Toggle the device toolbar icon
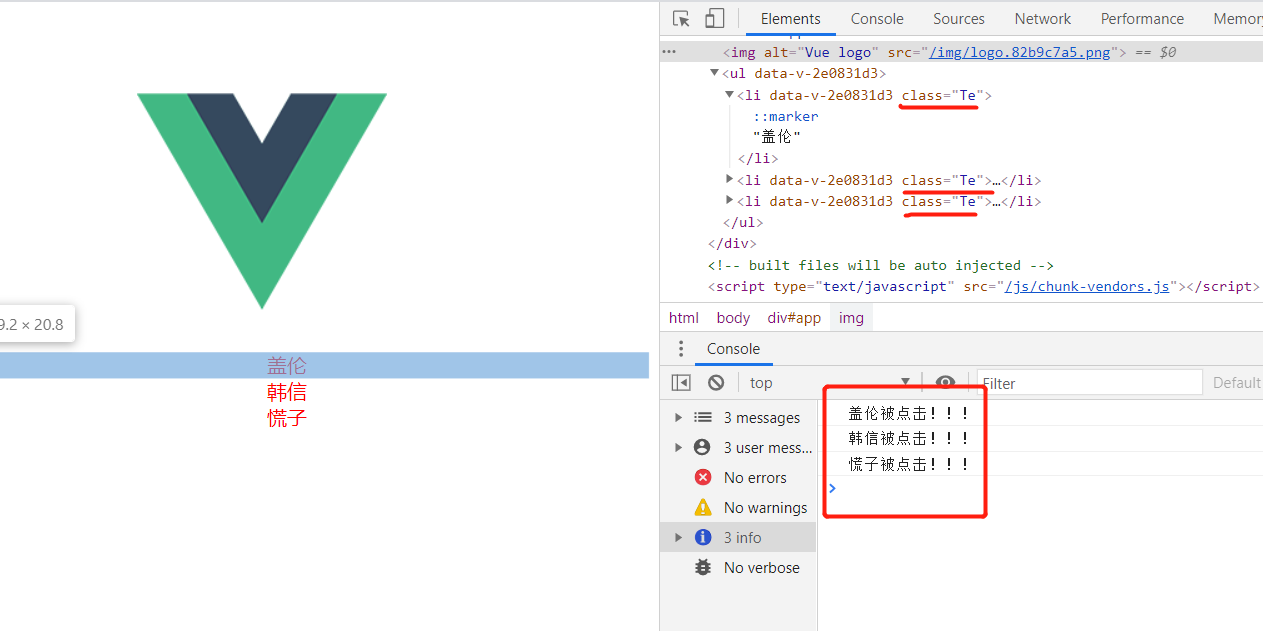 point(714,18)
